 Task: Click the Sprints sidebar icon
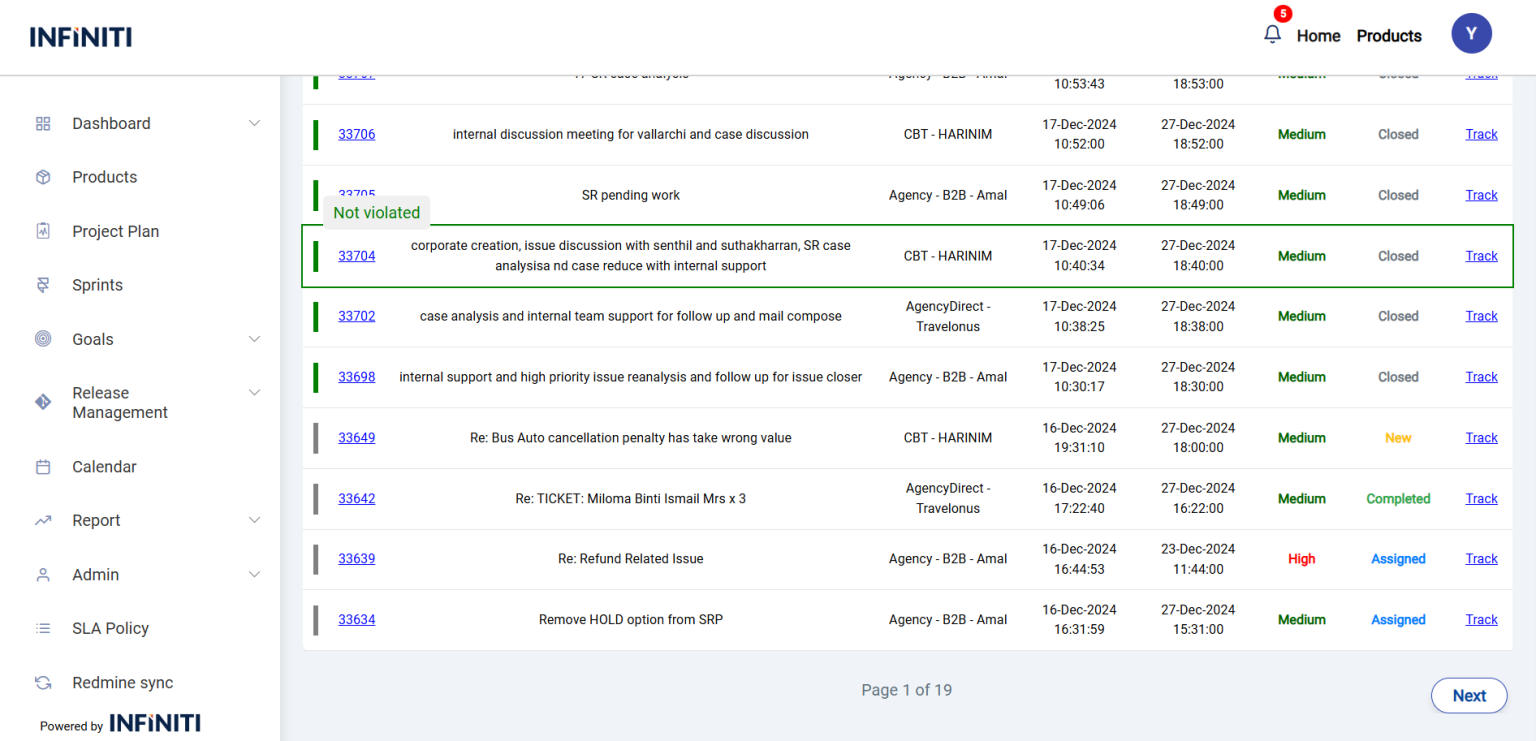point(43,285)
